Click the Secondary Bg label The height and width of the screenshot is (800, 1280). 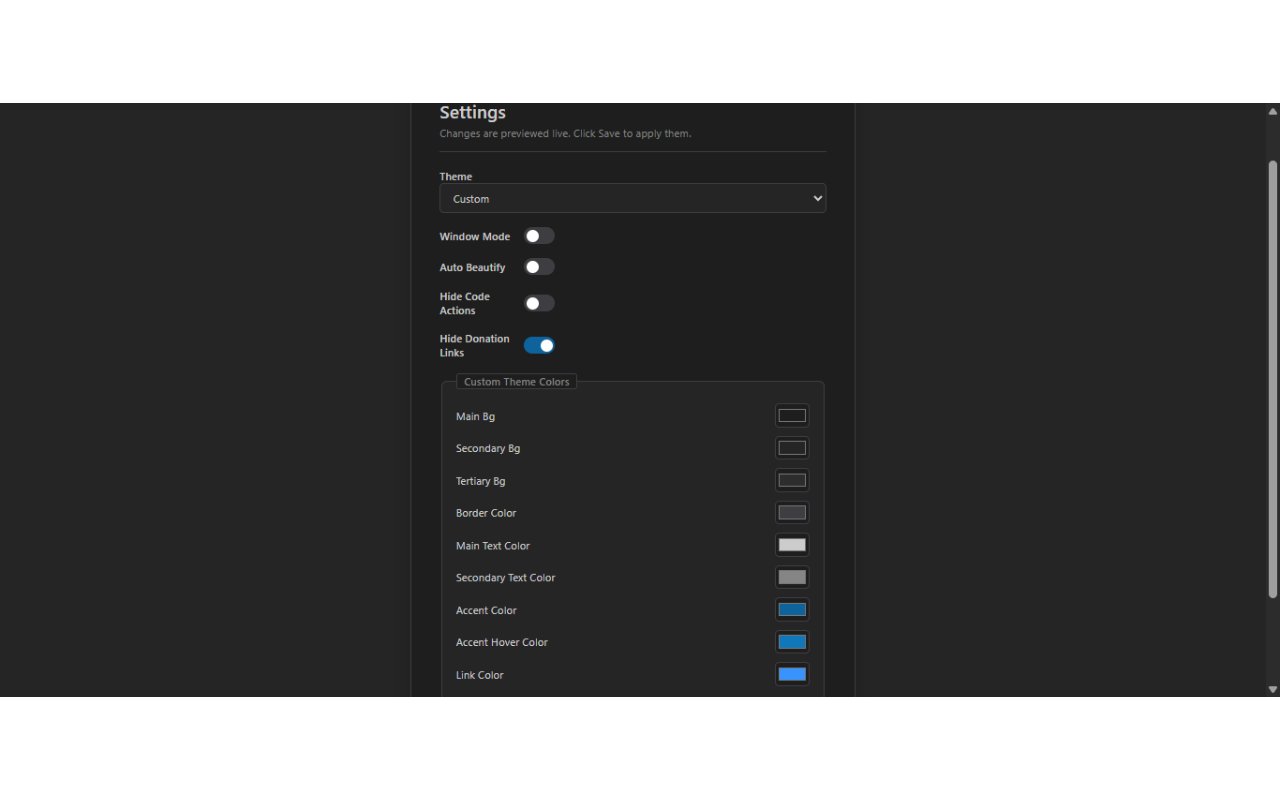[x=488, y=448]
